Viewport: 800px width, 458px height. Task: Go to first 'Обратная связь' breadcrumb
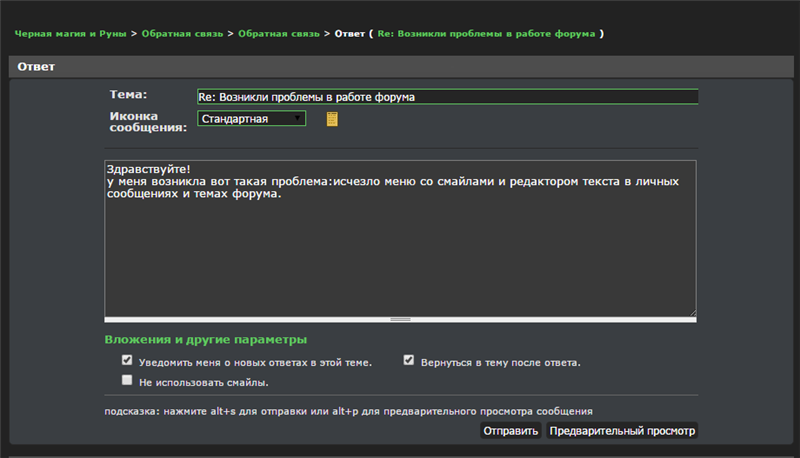182,34
